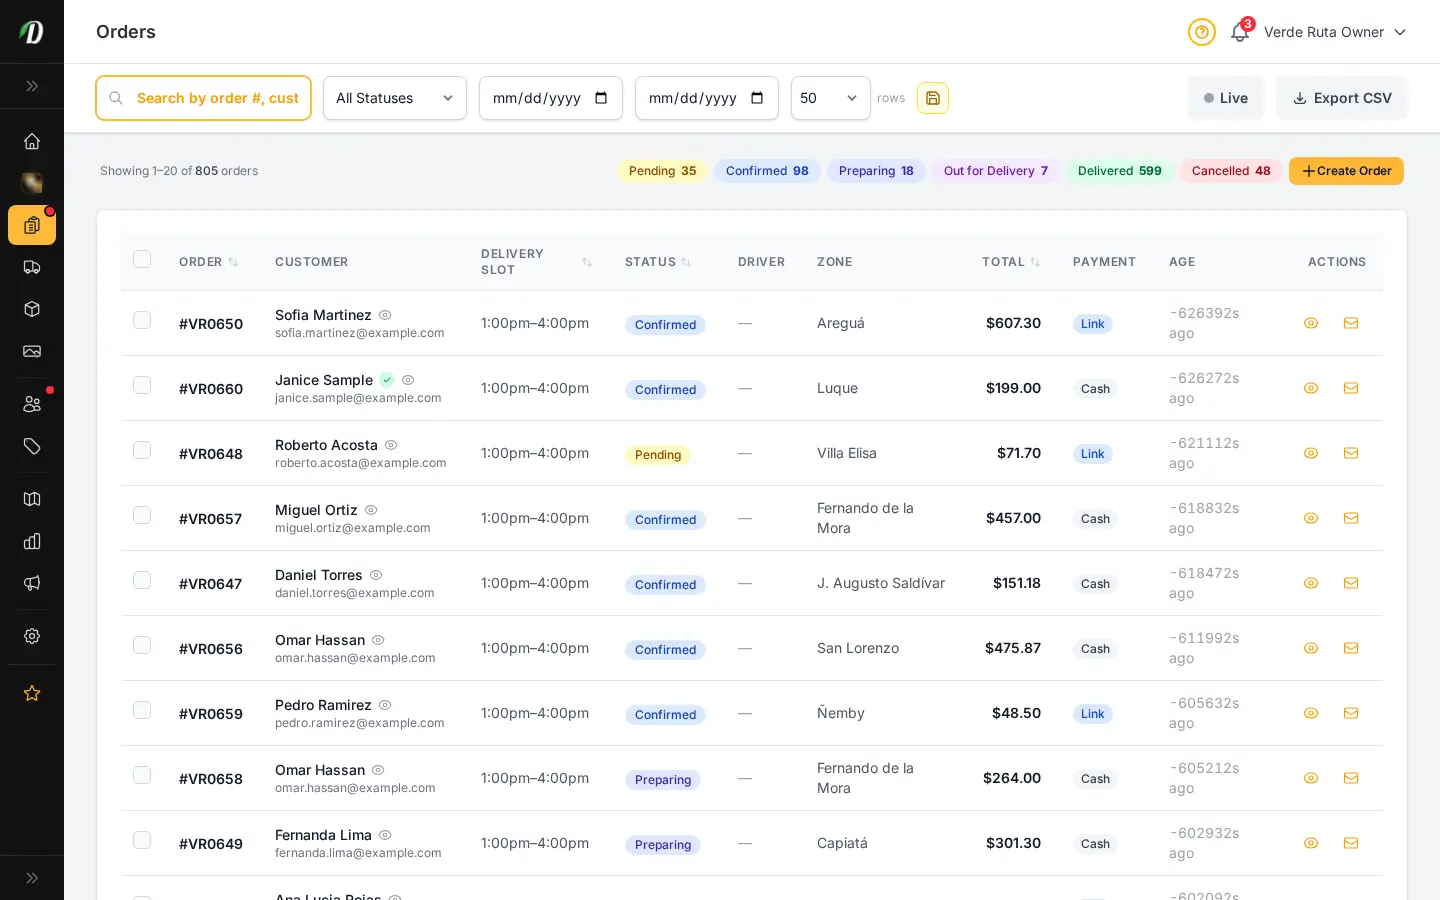
Task: Filter by Preparing 18 status chip
Action: (876, 171)
